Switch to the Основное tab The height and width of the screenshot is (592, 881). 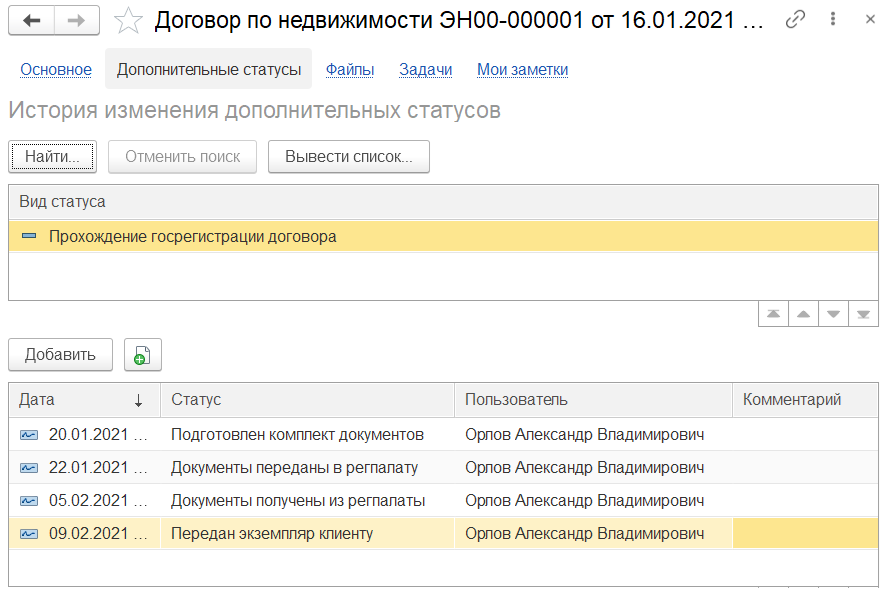click(x=56, y=69)
